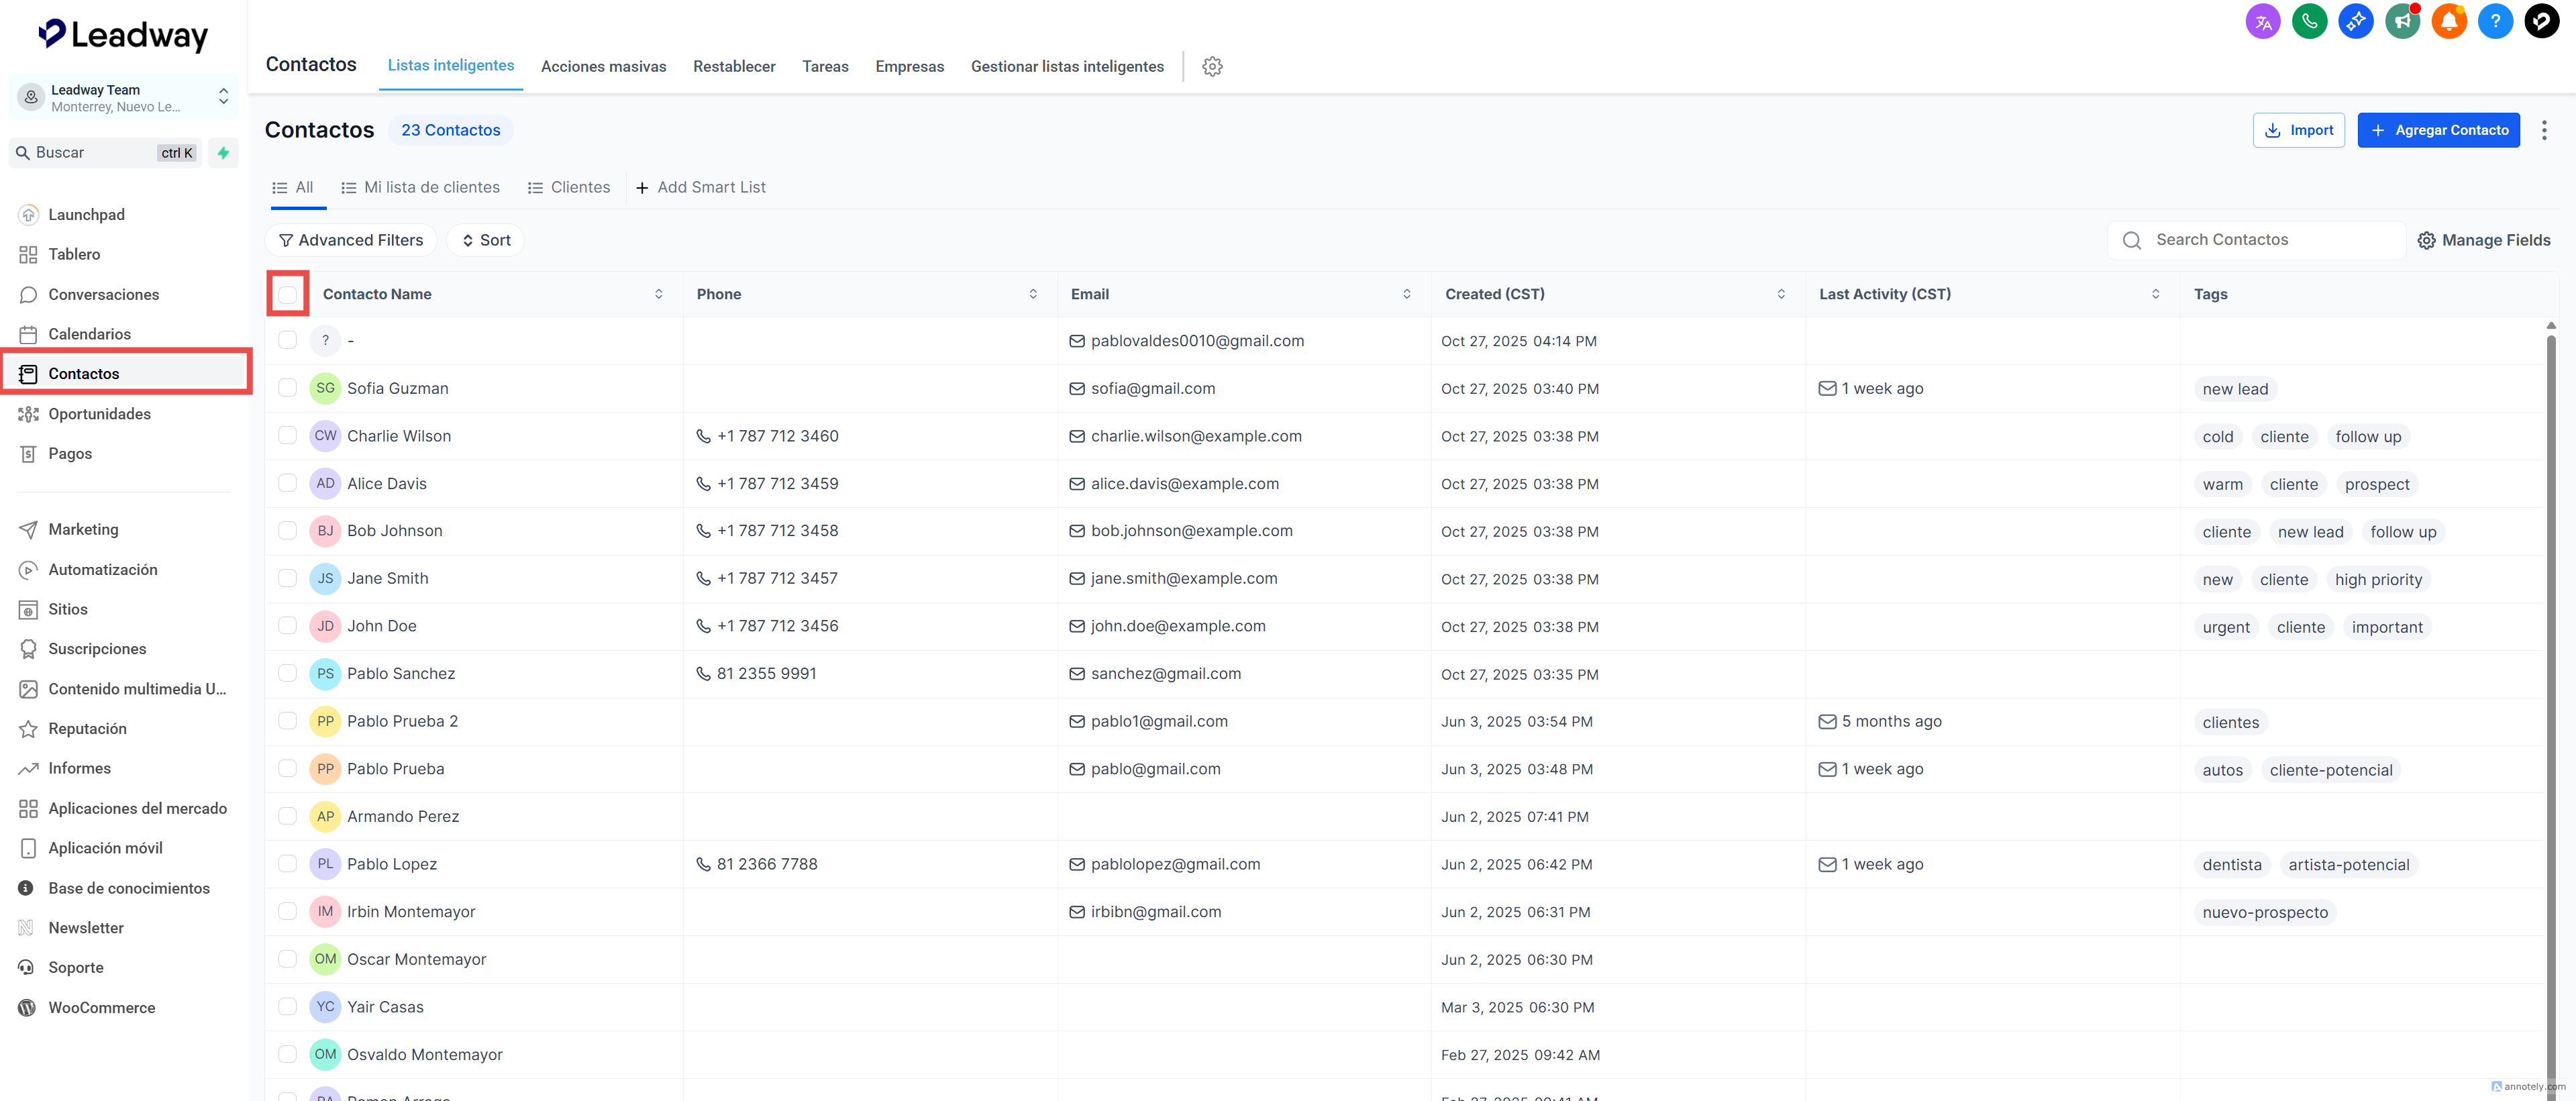Viewport: 2576px width, 1101px height.
Task: Click the settings gear next to tabs
Action: [1212, 66]
